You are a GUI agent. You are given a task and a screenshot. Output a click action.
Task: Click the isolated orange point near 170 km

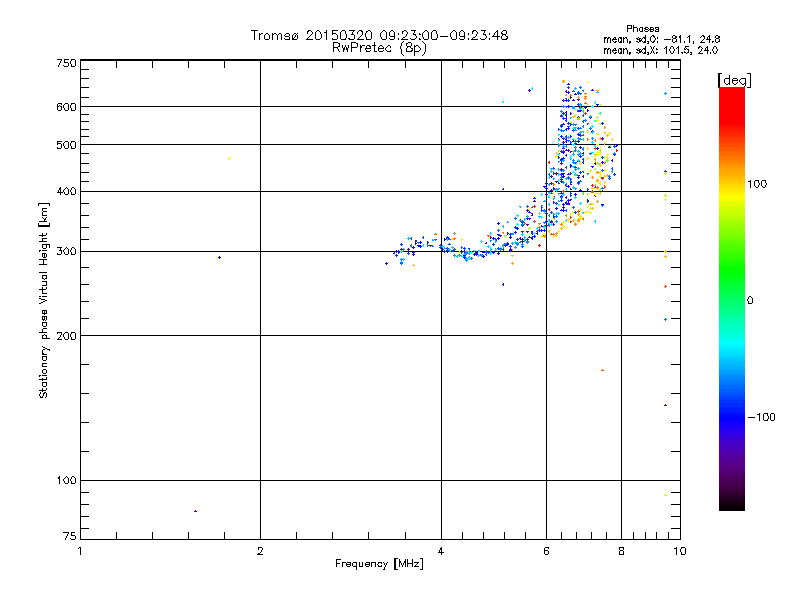(603, 370)
